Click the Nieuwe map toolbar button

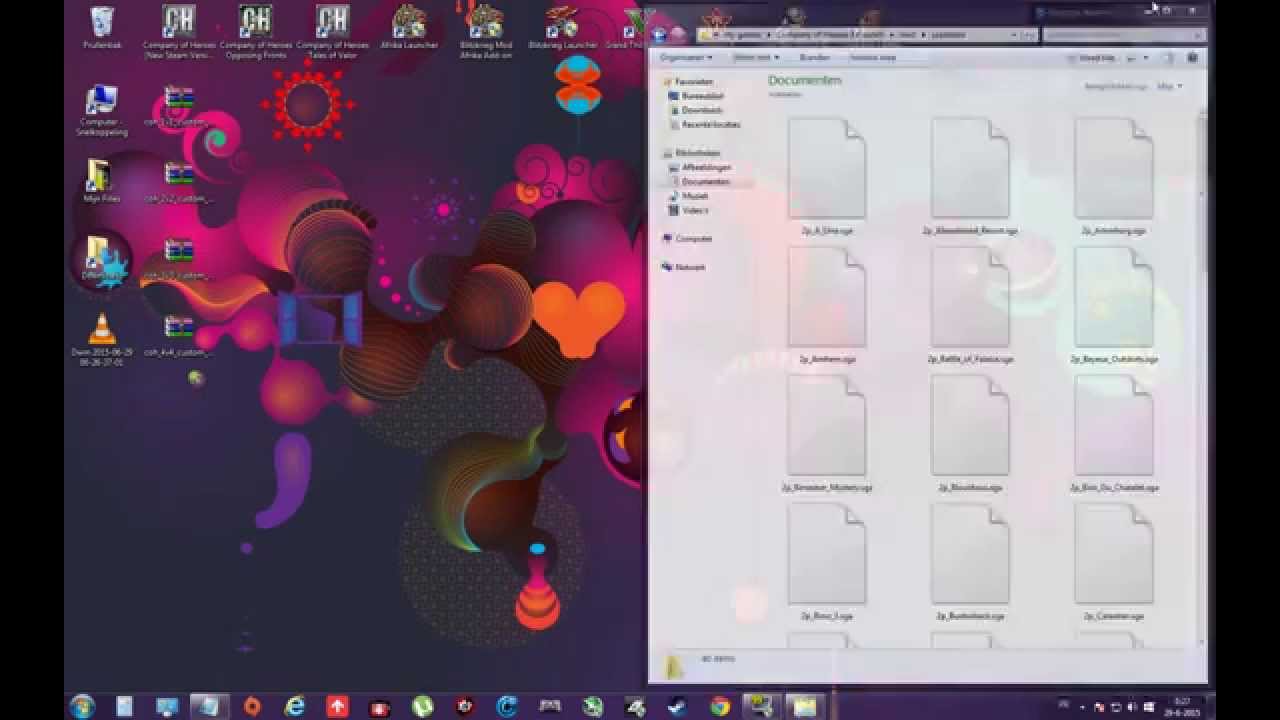873,58
